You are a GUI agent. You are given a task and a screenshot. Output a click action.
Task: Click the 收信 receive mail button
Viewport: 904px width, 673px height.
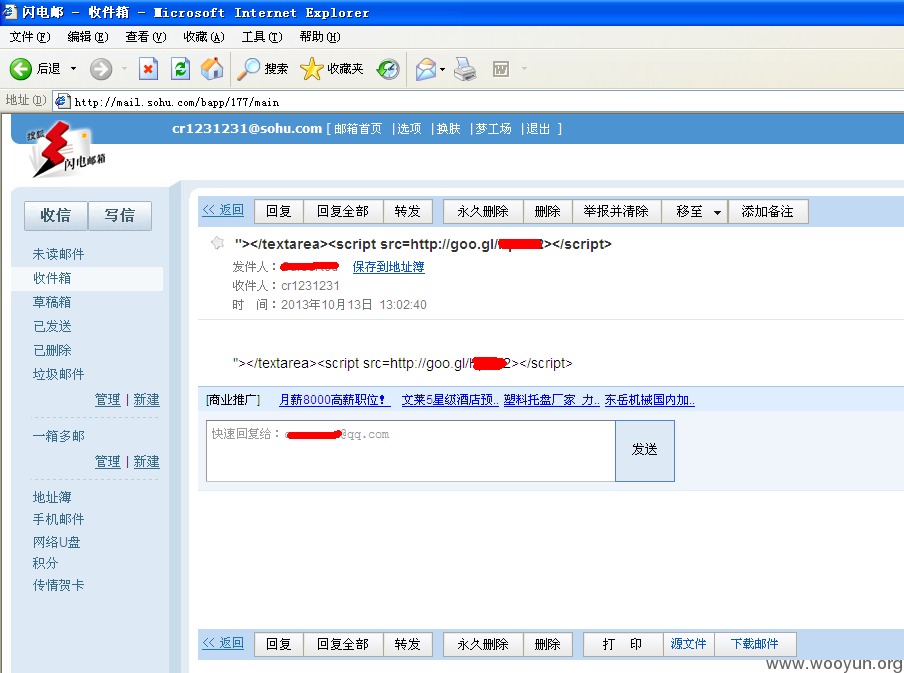tap(56, 216)
